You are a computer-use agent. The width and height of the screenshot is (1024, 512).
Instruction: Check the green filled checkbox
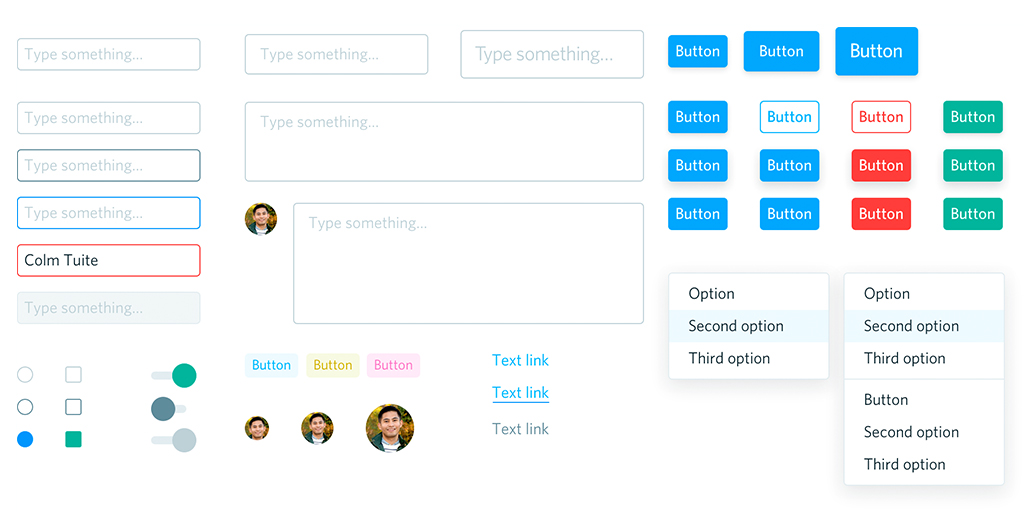click(73, 439)
